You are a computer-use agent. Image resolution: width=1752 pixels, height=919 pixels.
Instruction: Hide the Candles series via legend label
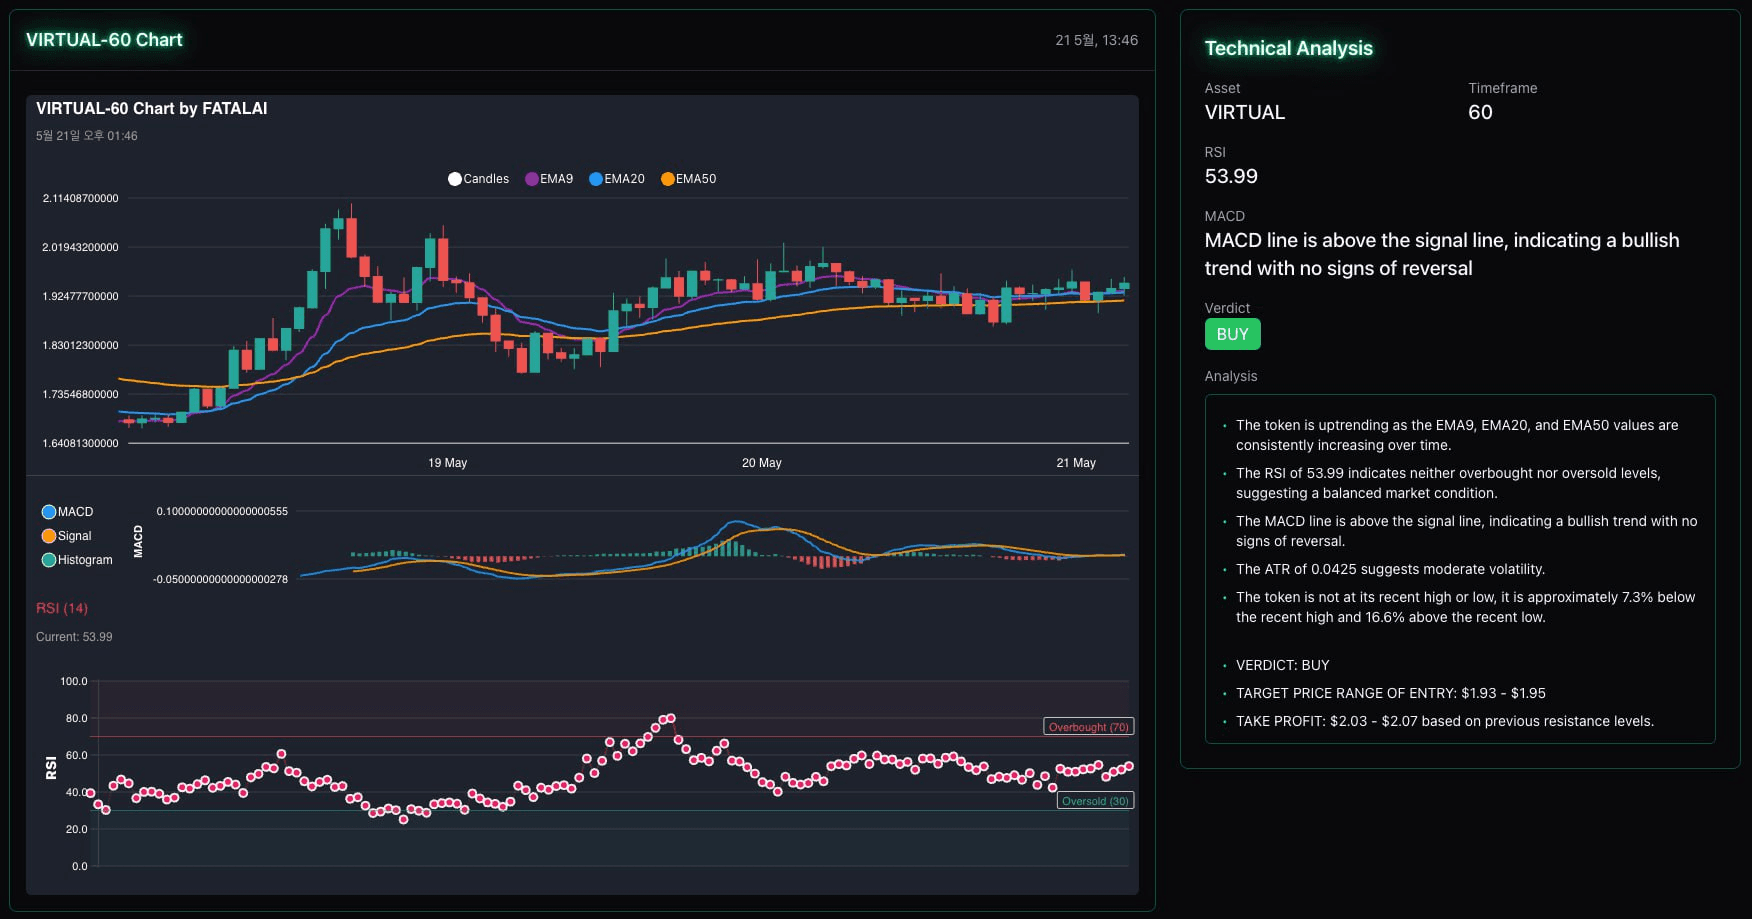pyautogui.click(x=486, y=179)
